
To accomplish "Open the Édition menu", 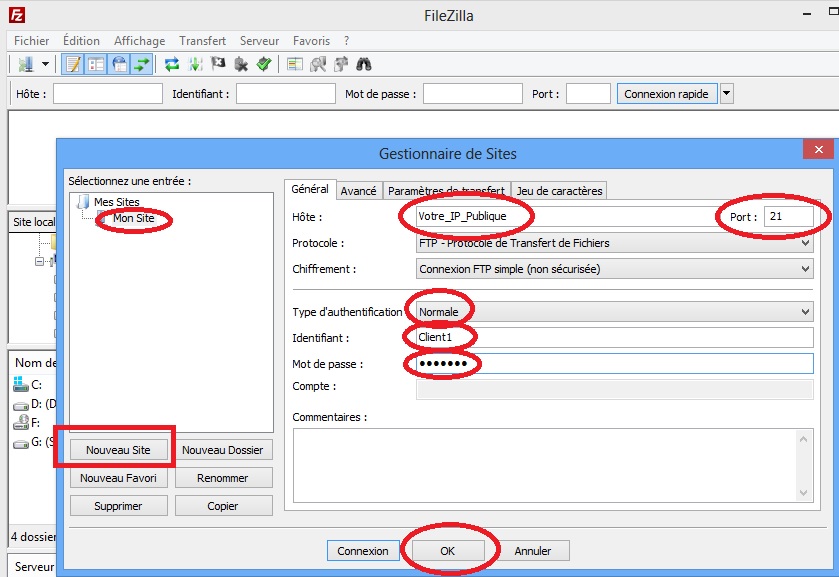I will (x=81, y=41).
